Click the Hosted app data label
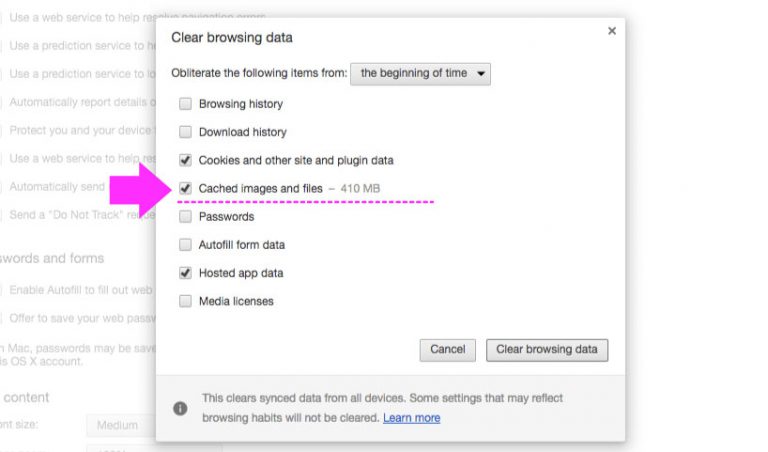768x452 pixels. (240, 273)
